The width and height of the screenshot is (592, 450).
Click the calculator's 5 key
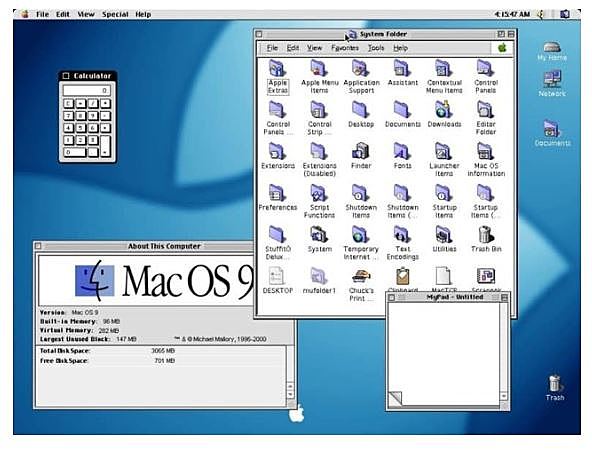click(x=80, y=128)
